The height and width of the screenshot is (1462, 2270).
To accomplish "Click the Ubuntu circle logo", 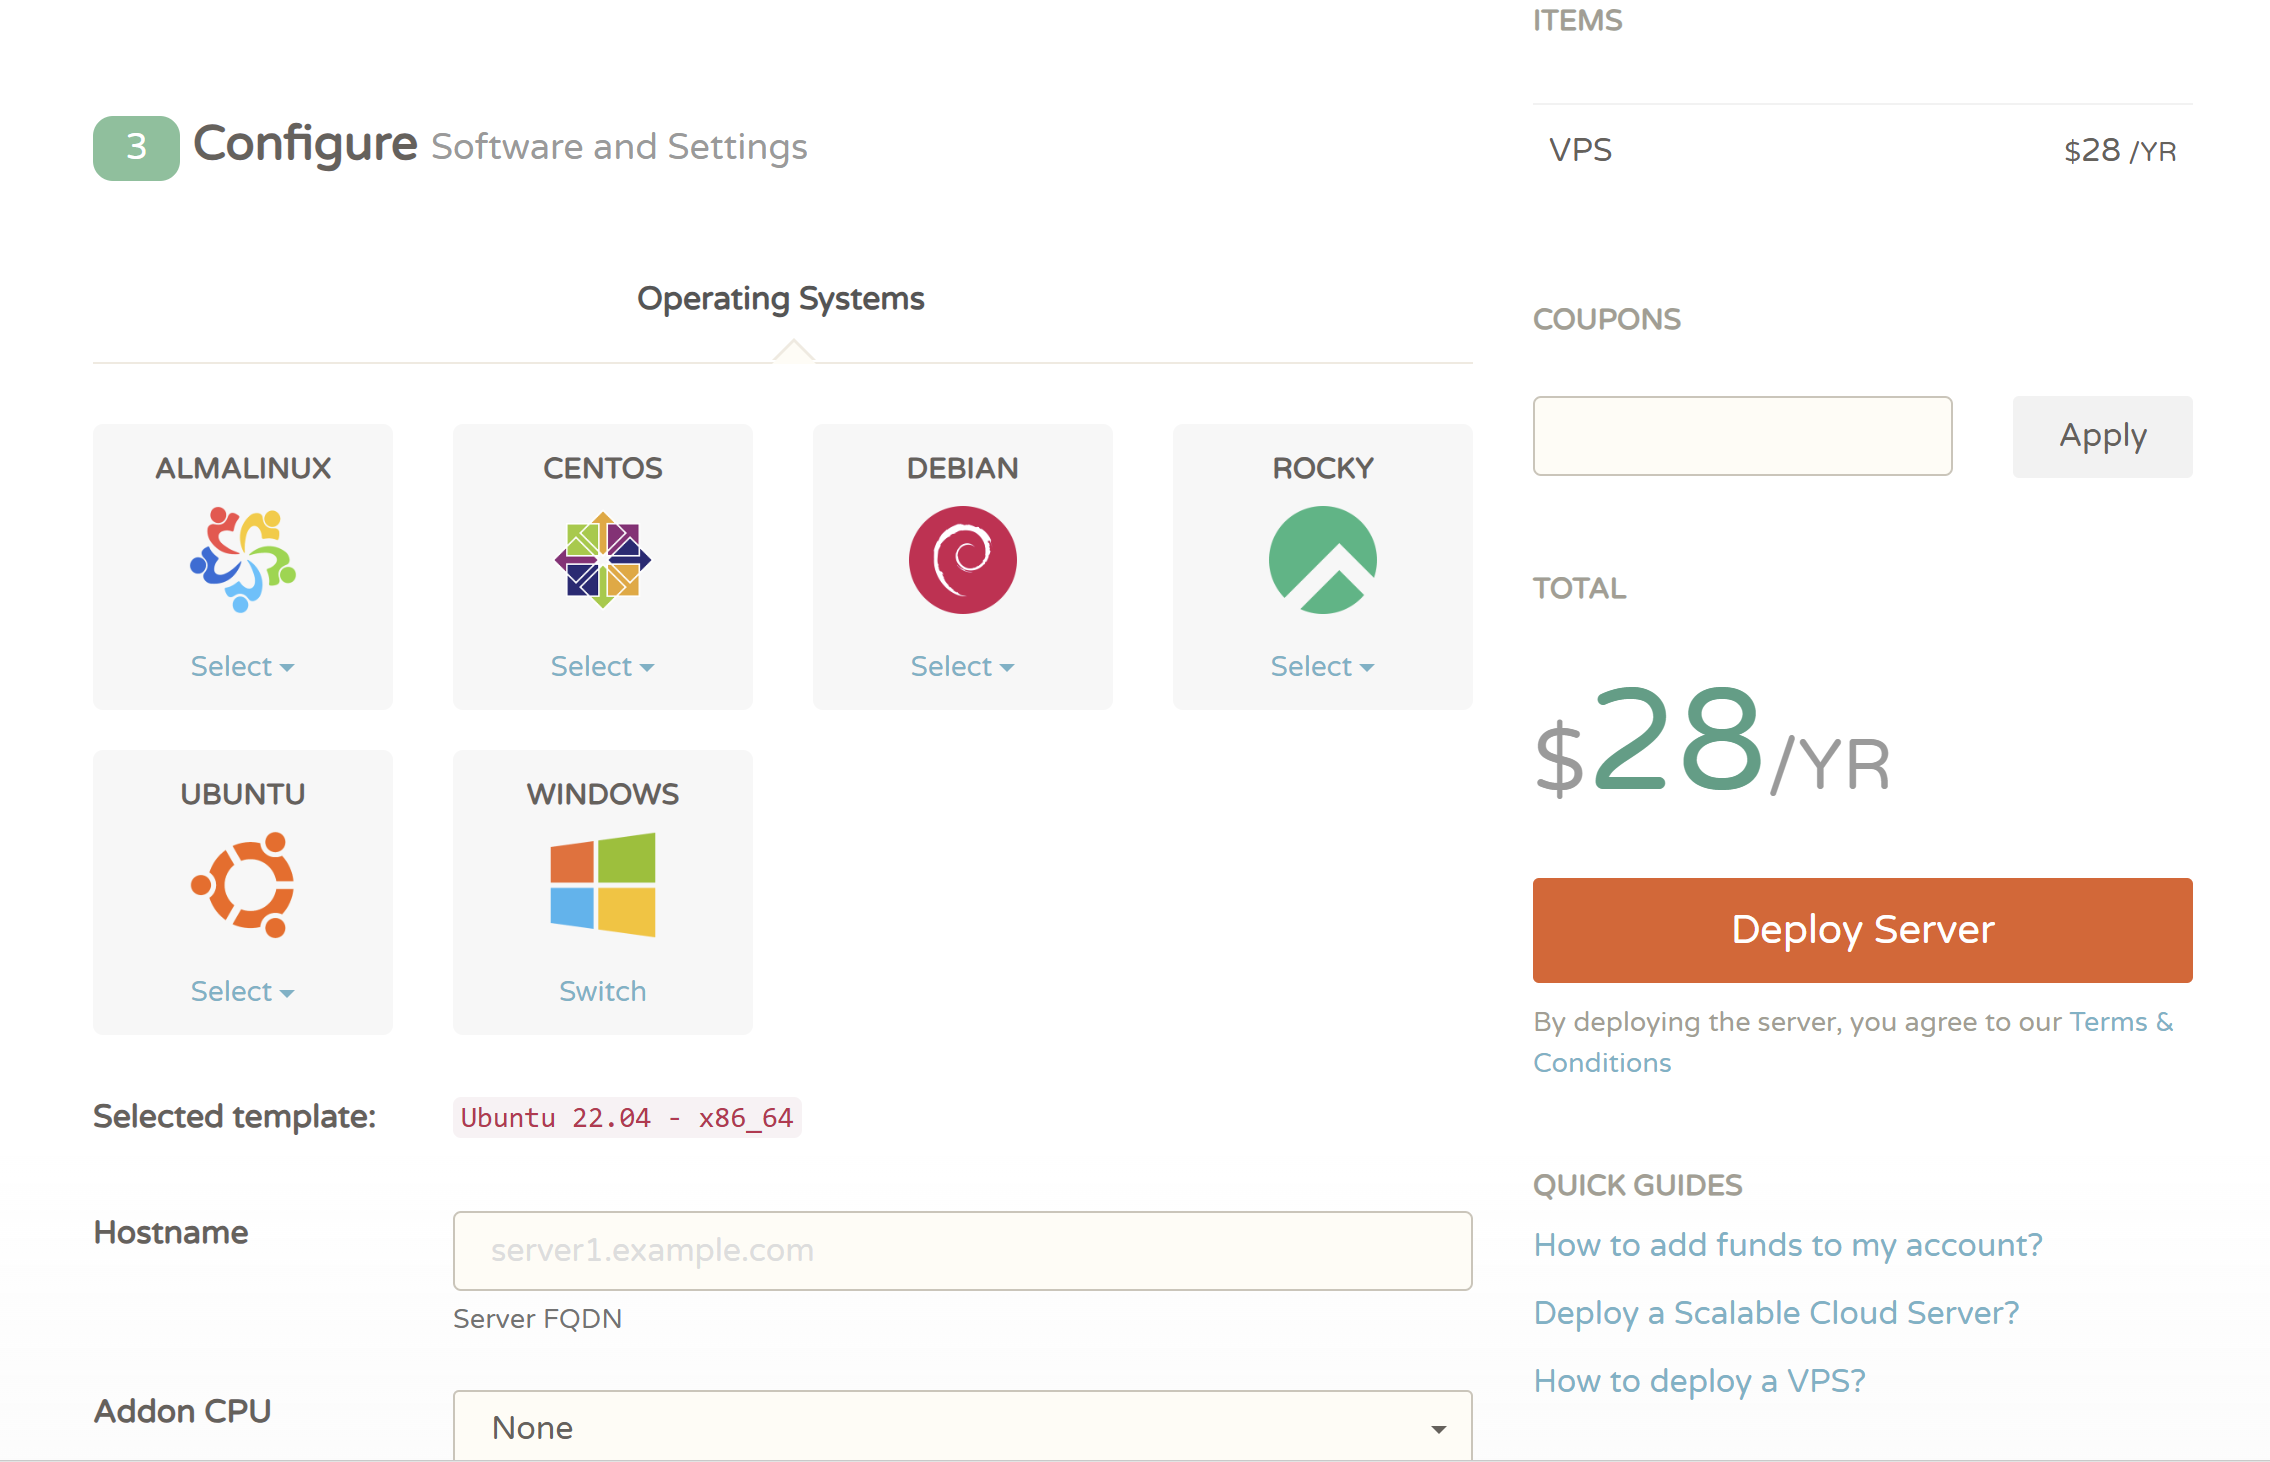I will tap(243, 885).
